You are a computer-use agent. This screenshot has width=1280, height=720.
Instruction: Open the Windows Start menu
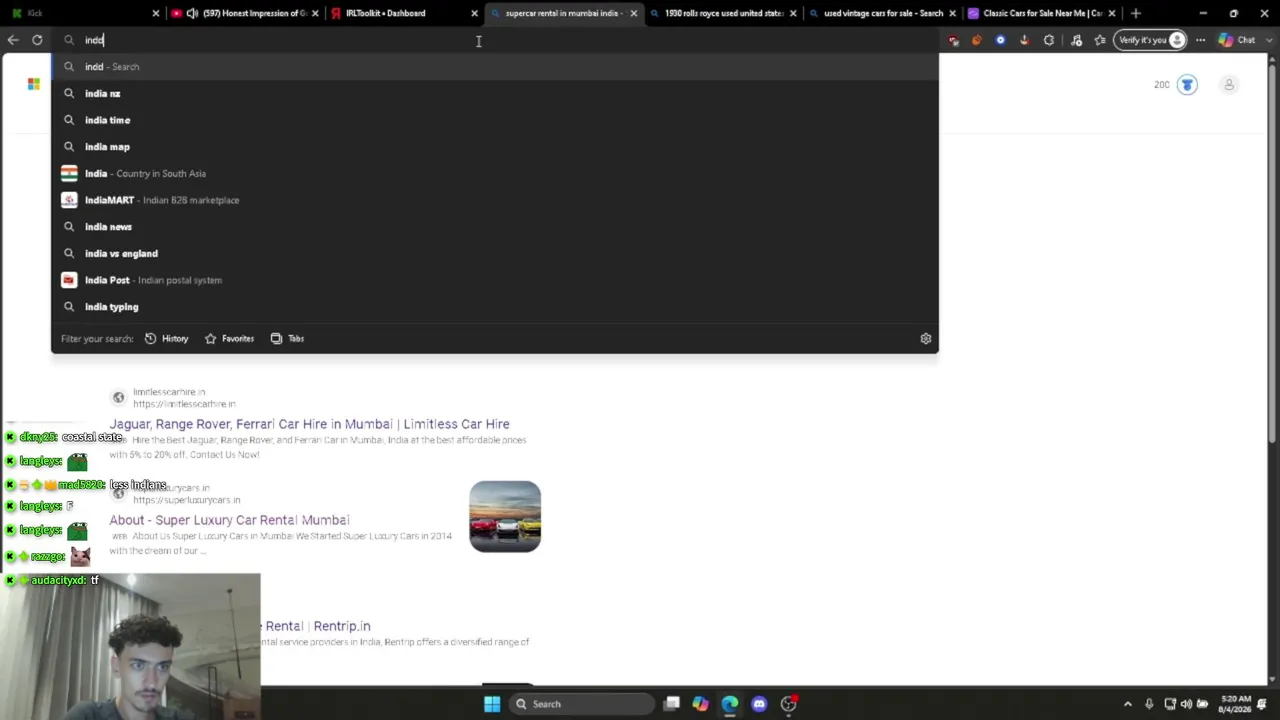tap(492, 704)
